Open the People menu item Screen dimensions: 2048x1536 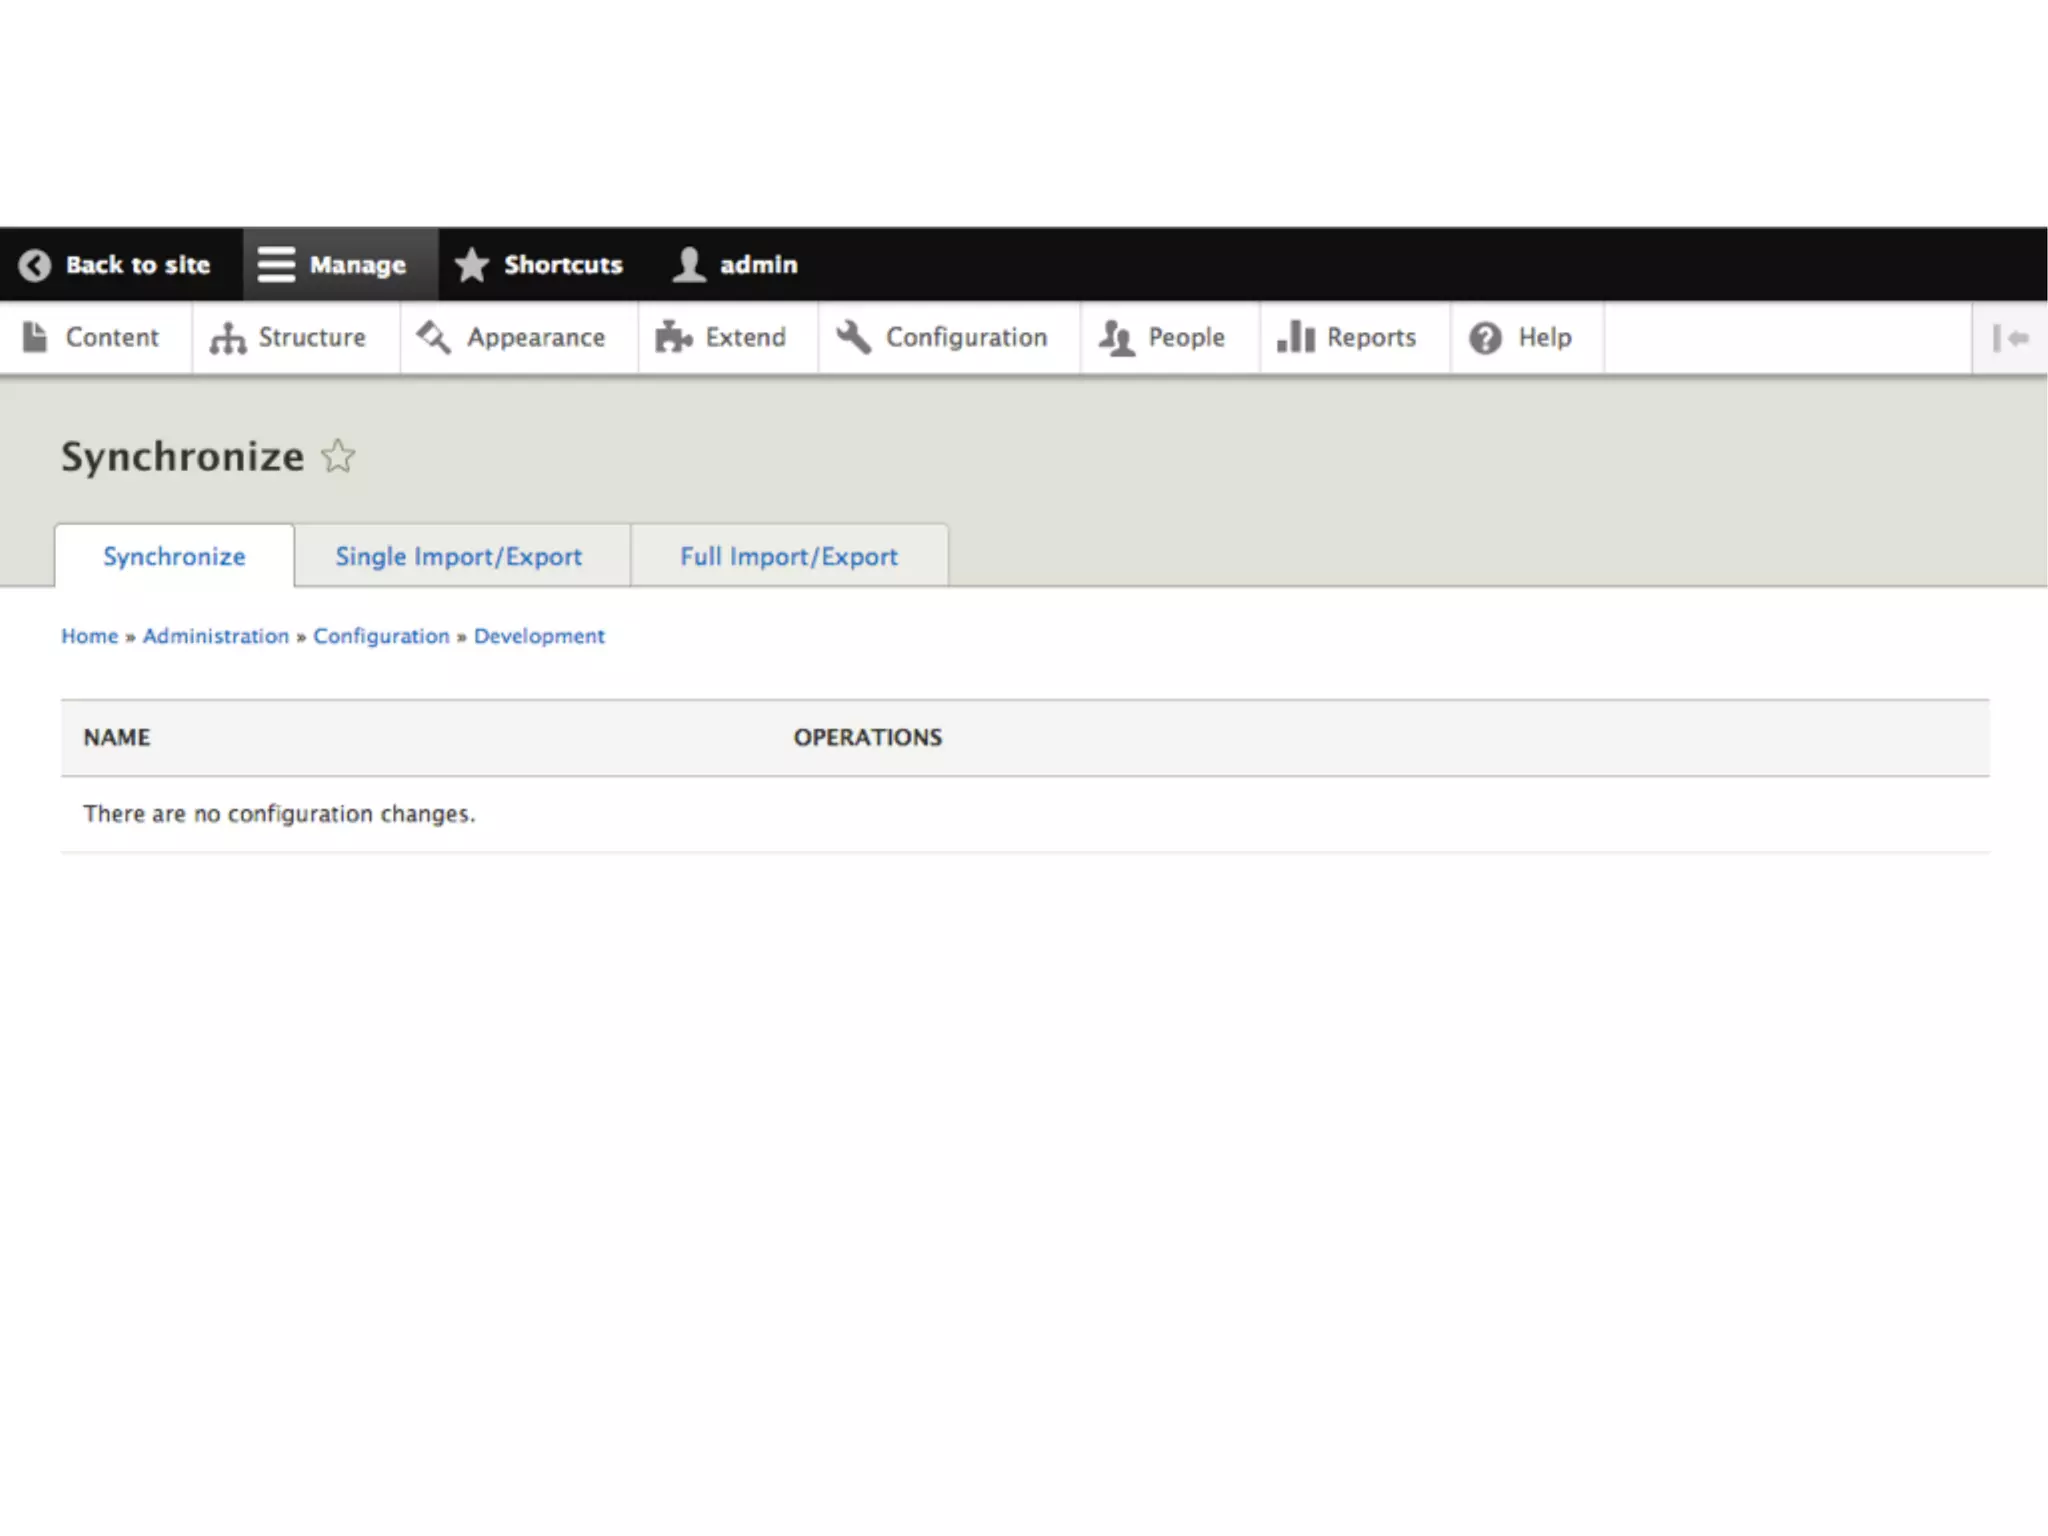[x=1185, y=338]
